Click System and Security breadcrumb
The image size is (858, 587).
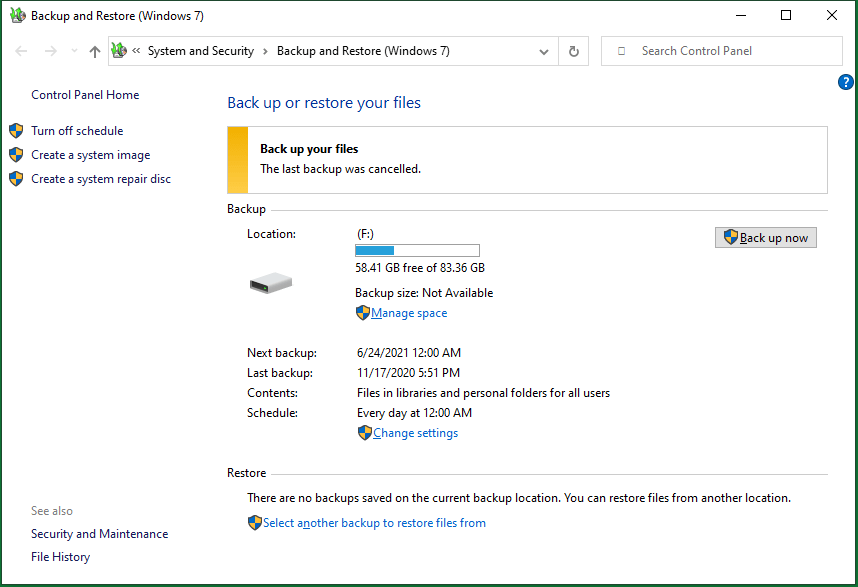tap(201, 51)
